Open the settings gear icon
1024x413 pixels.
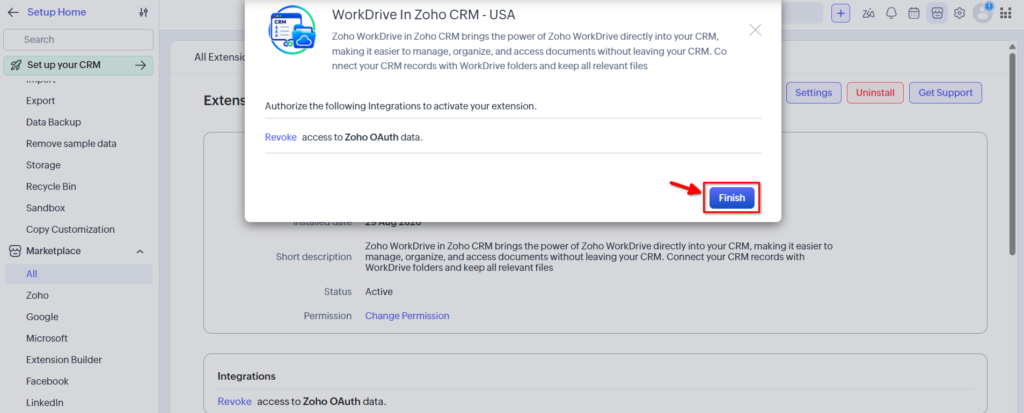959,13
